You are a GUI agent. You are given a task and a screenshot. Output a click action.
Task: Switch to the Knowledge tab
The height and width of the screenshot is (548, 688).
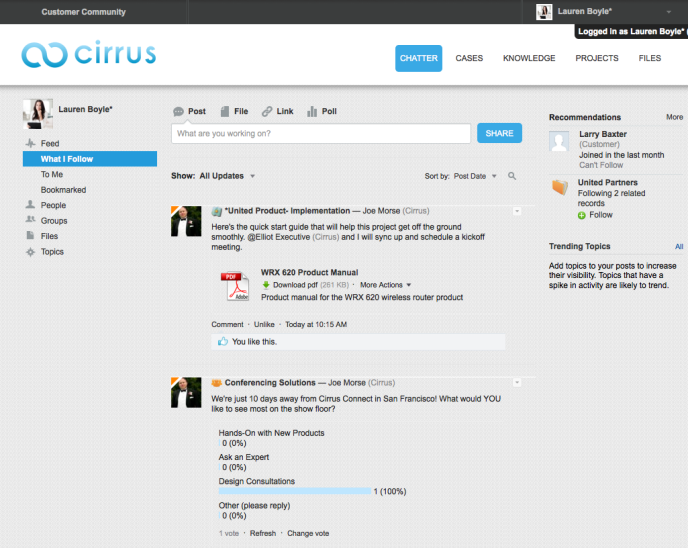(x=529, y=58)
